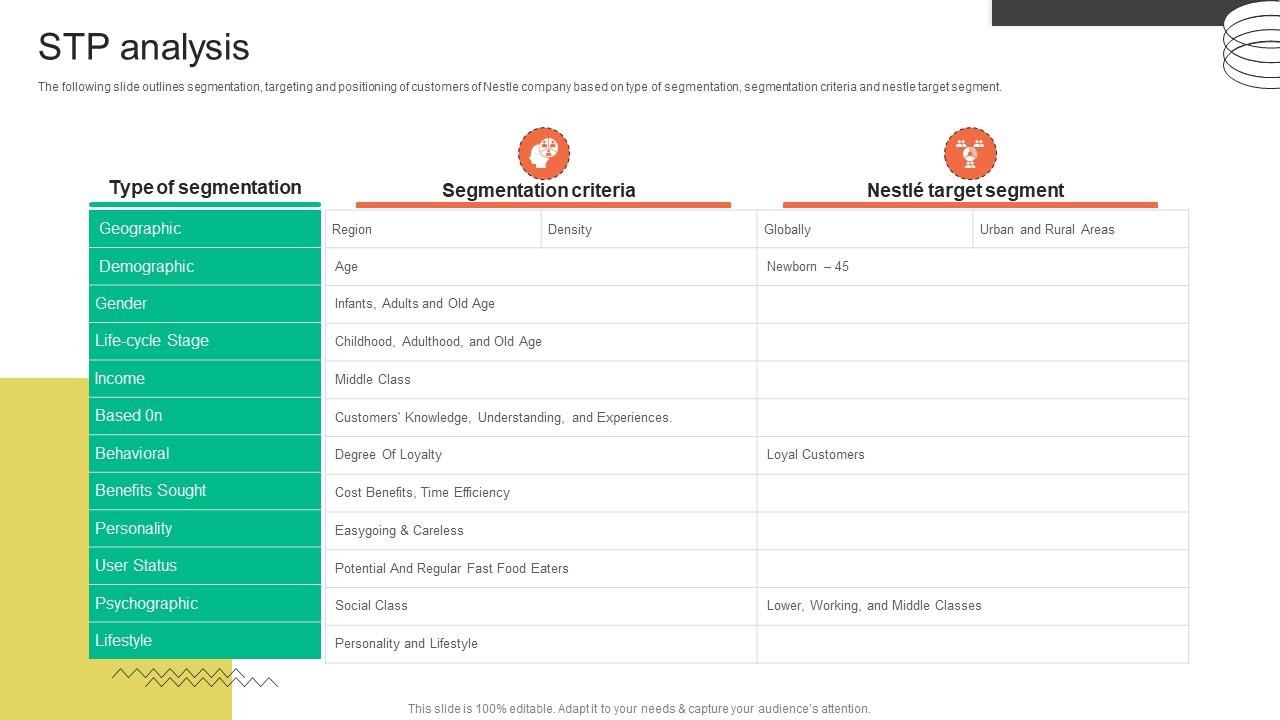The image size is (1280, 720).
Task: Click the Psychographic row label
Action: [x=205, y=604]
